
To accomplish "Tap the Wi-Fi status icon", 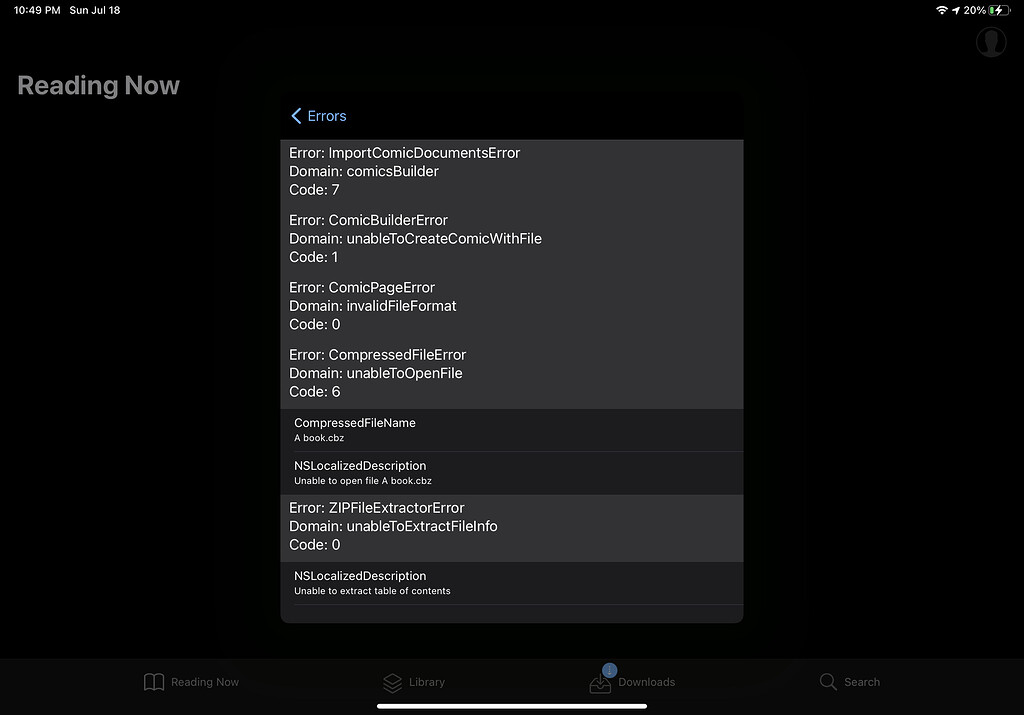I will click(942, 10).
